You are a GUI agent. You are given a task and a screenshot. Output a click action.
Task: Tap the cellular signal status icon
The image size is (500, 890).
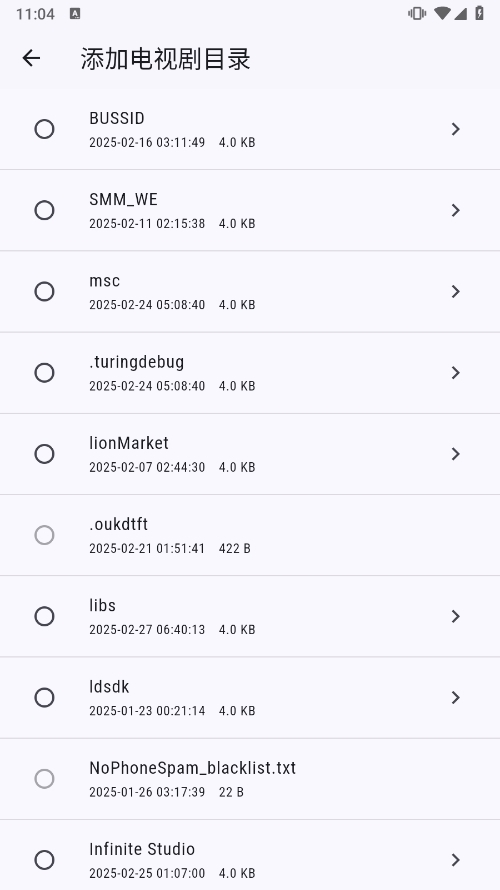click(460, 13)
